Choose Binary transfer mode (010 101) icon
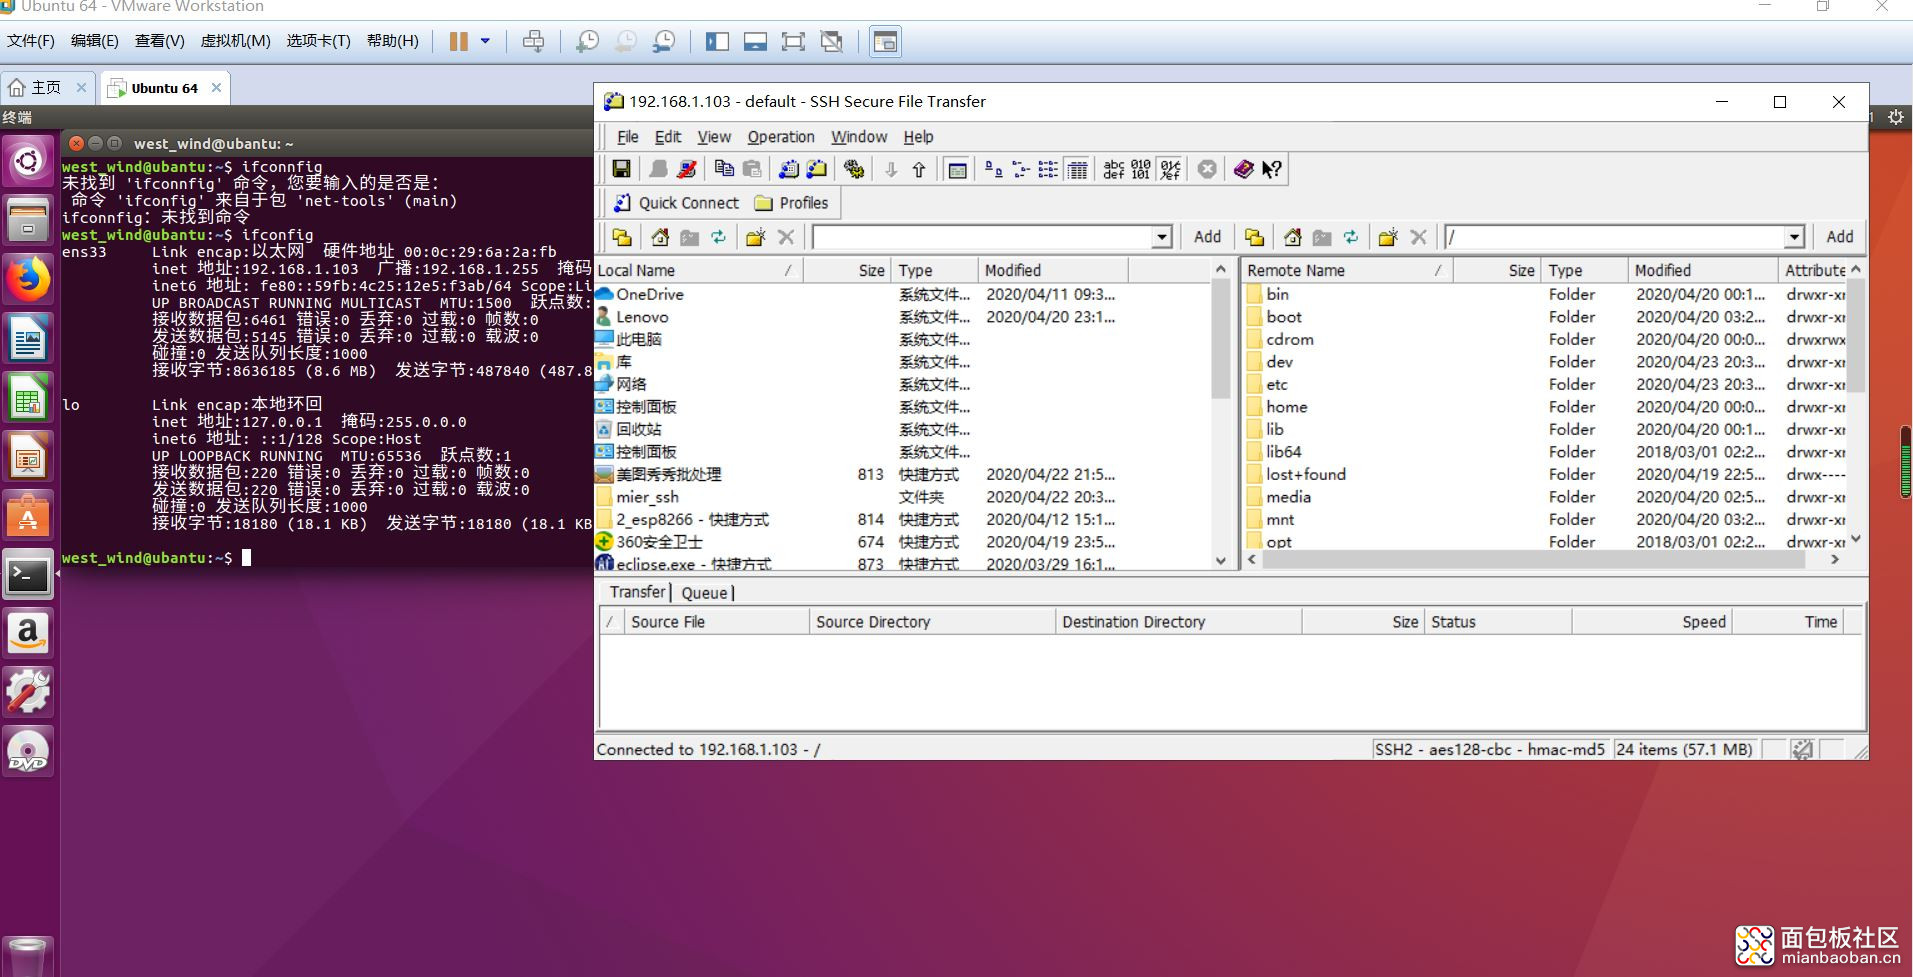1913x977 pixels. (1141, 169)
